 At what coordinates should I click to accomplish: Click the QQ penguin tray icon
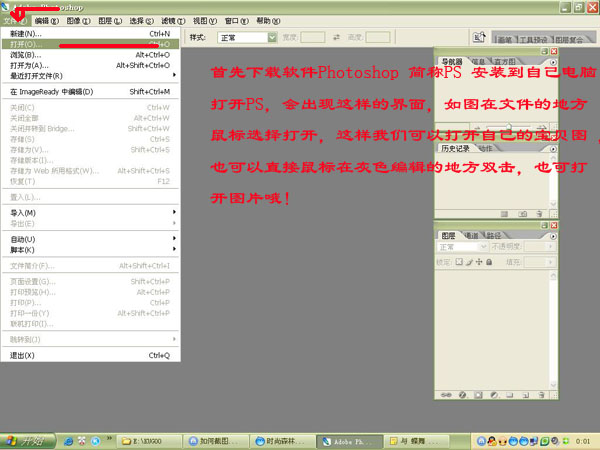(492, 441)
